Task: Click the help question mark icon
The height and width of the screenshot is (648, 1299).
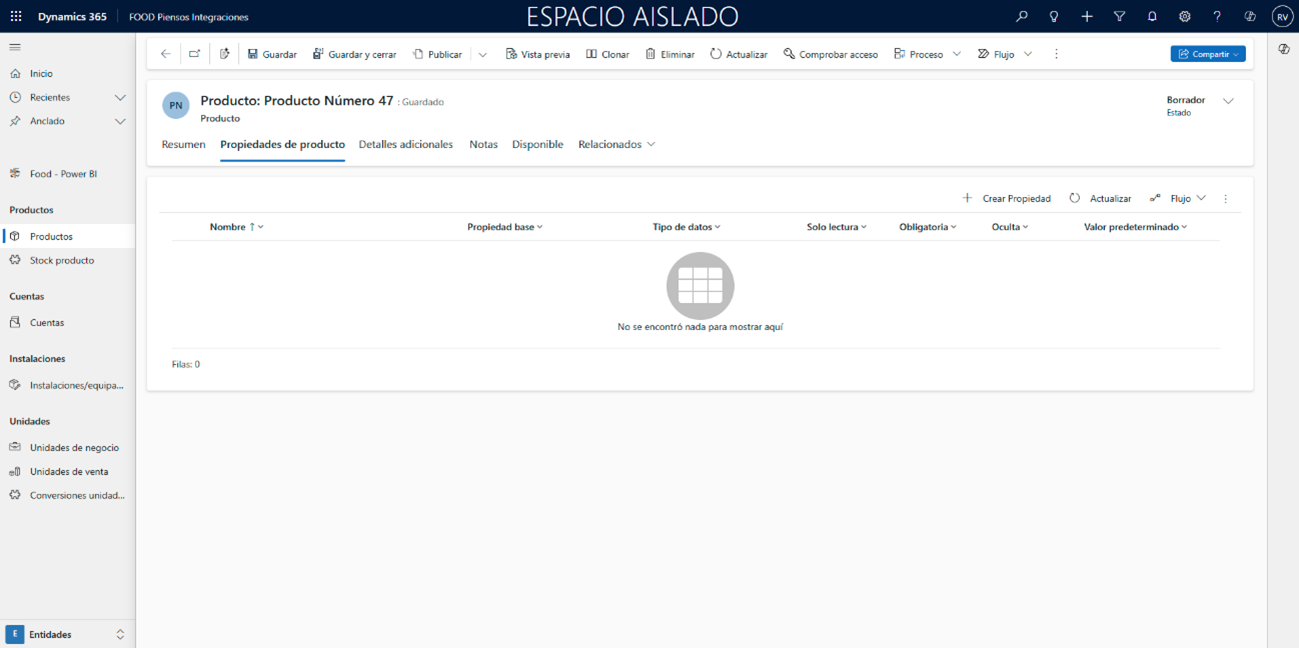Action: 1217,17
